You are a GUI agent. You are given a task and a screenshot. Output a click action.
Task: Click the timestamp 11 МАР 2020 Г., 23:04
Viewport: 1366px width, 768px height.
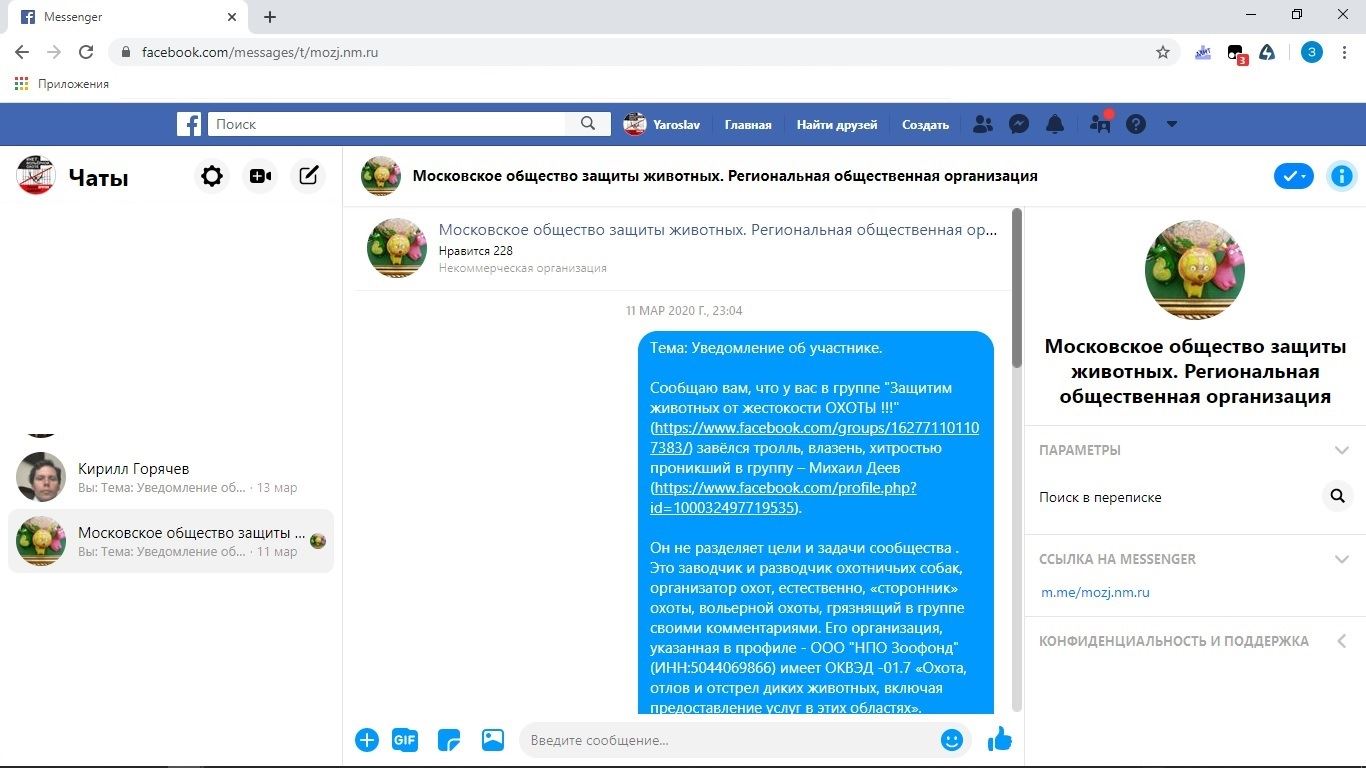(x=684, y=311)
